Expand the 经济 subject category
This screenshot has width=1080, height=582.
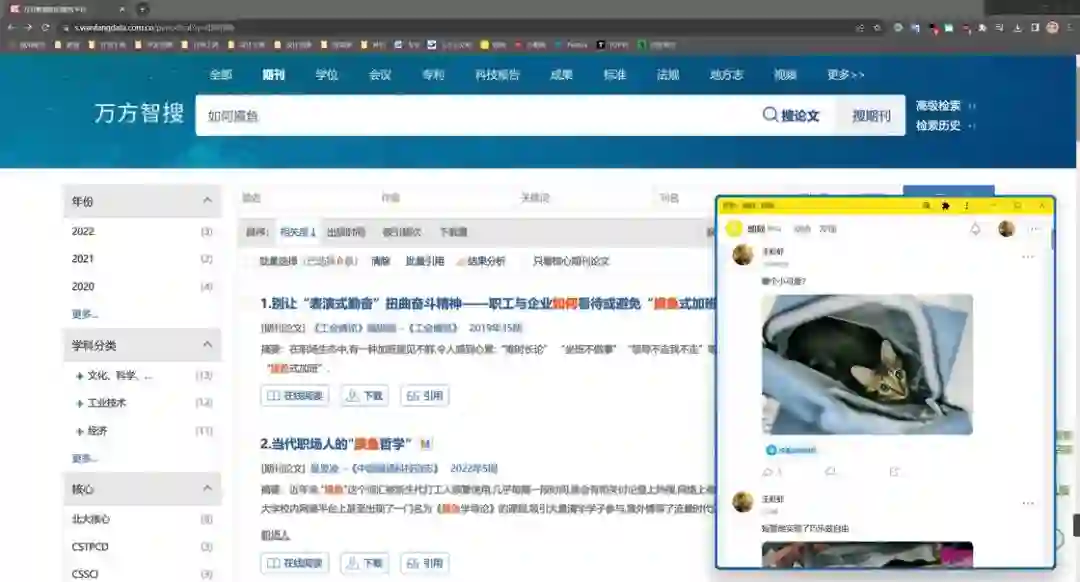79,431
